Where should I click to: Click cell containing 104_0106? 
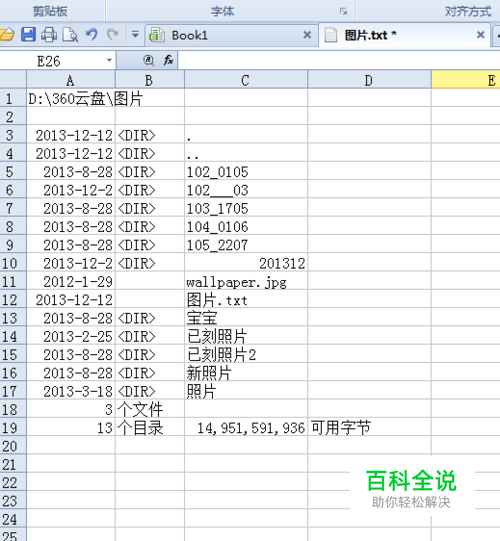[x=246, y=227]
